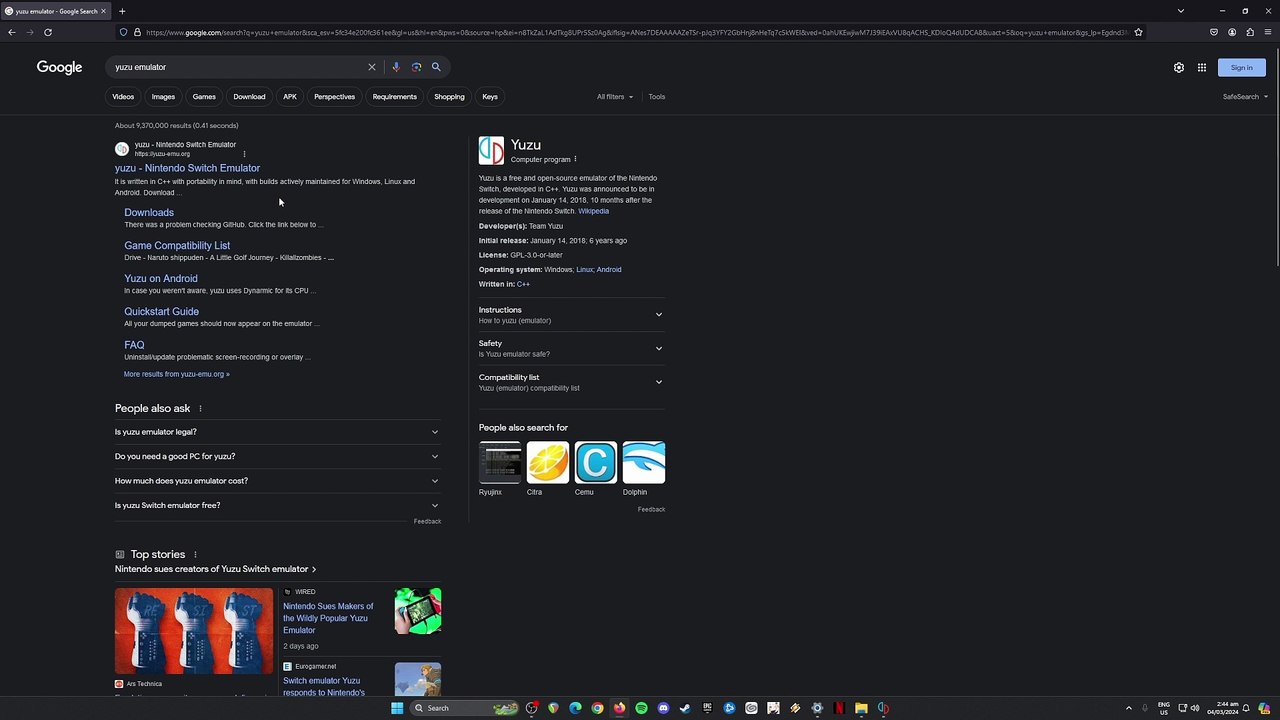The height and width of the screenshot is (720, 1280).
Task: Open the more options dots next to Computer program
Action: (575, 159)
